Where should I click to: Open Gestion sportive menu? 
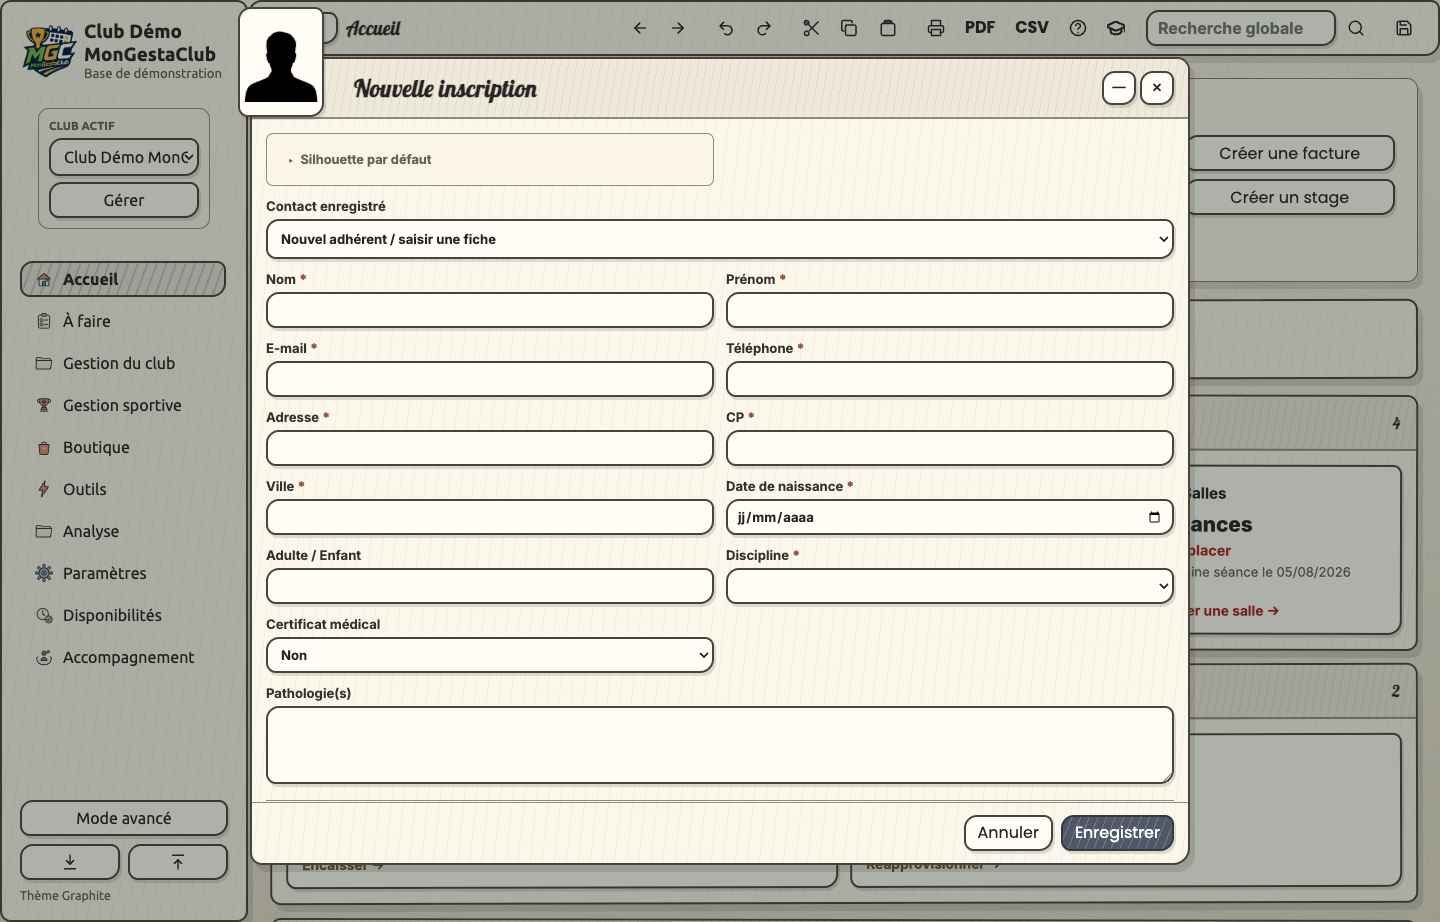[x=123, y=405]
